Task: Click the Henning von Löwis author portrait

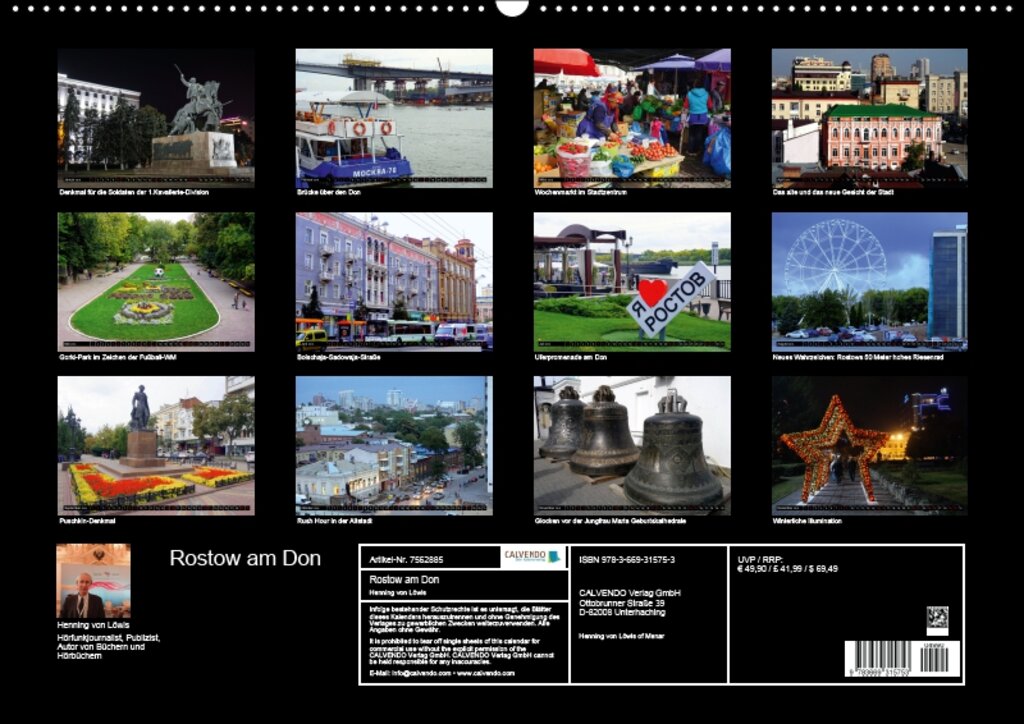Action: pyautogui.click(x=93, y=581)
